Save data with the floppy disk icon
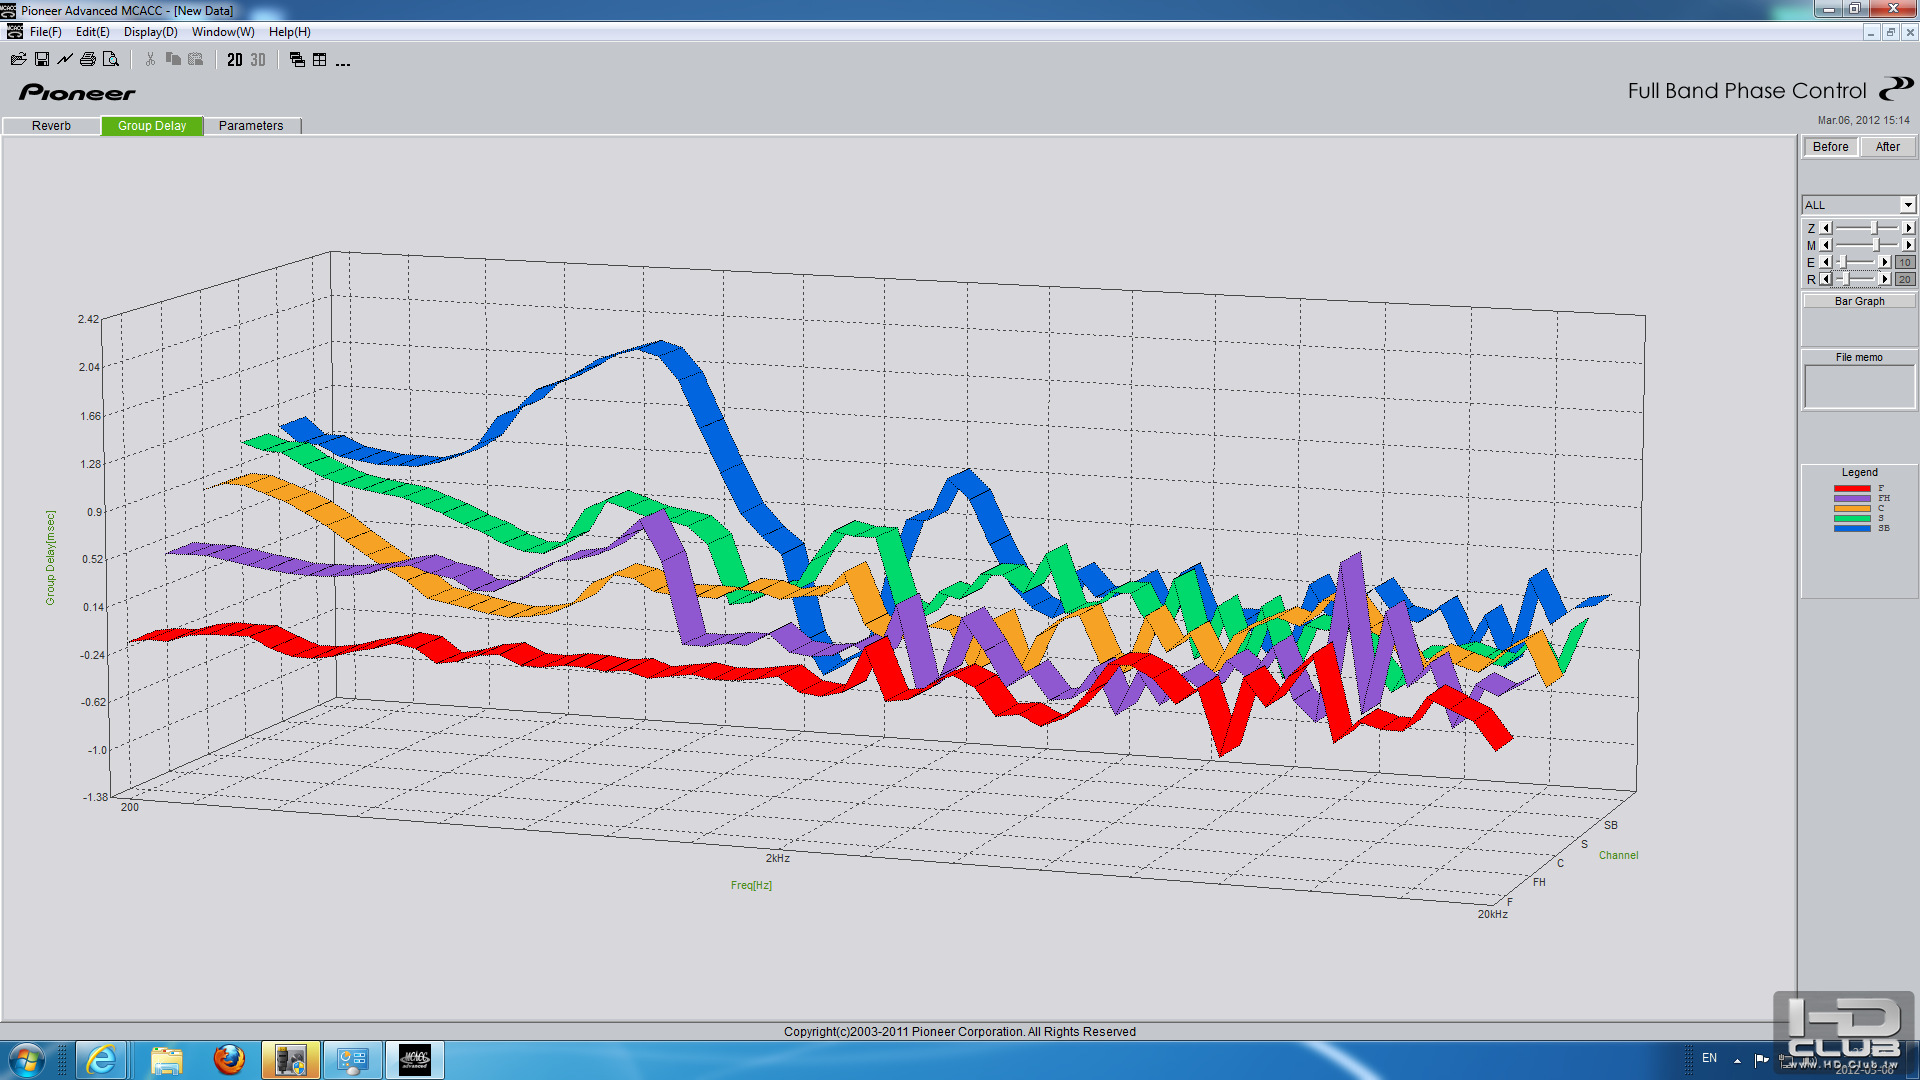This screenshot has width=1920, height=1080. tap(42, 60)
